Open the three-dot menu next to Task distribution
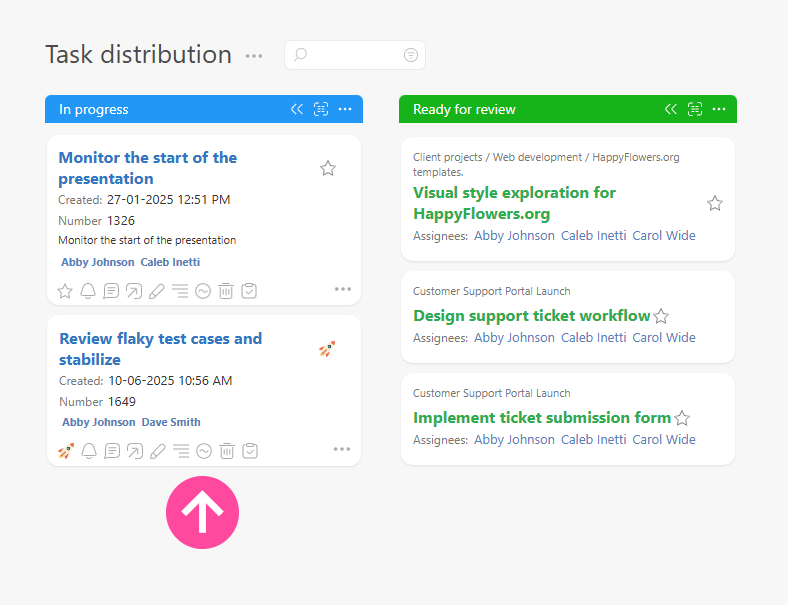Viewport: 788px width, 605px height. 254,56
